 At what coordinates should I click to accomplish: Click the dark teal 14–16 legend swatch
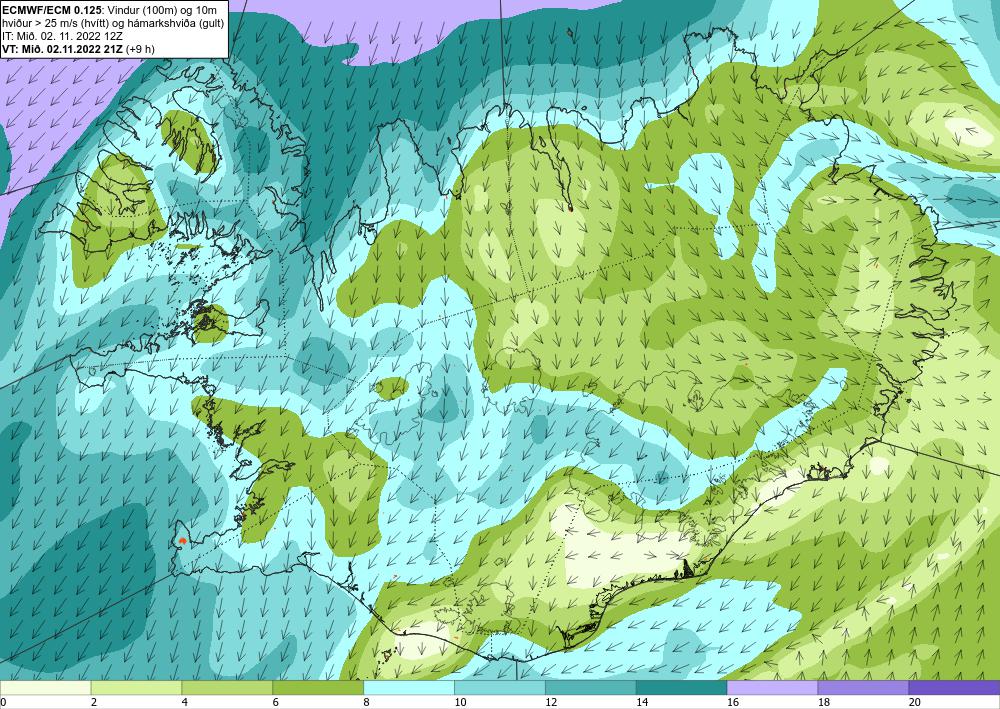(x=682, y=688)
